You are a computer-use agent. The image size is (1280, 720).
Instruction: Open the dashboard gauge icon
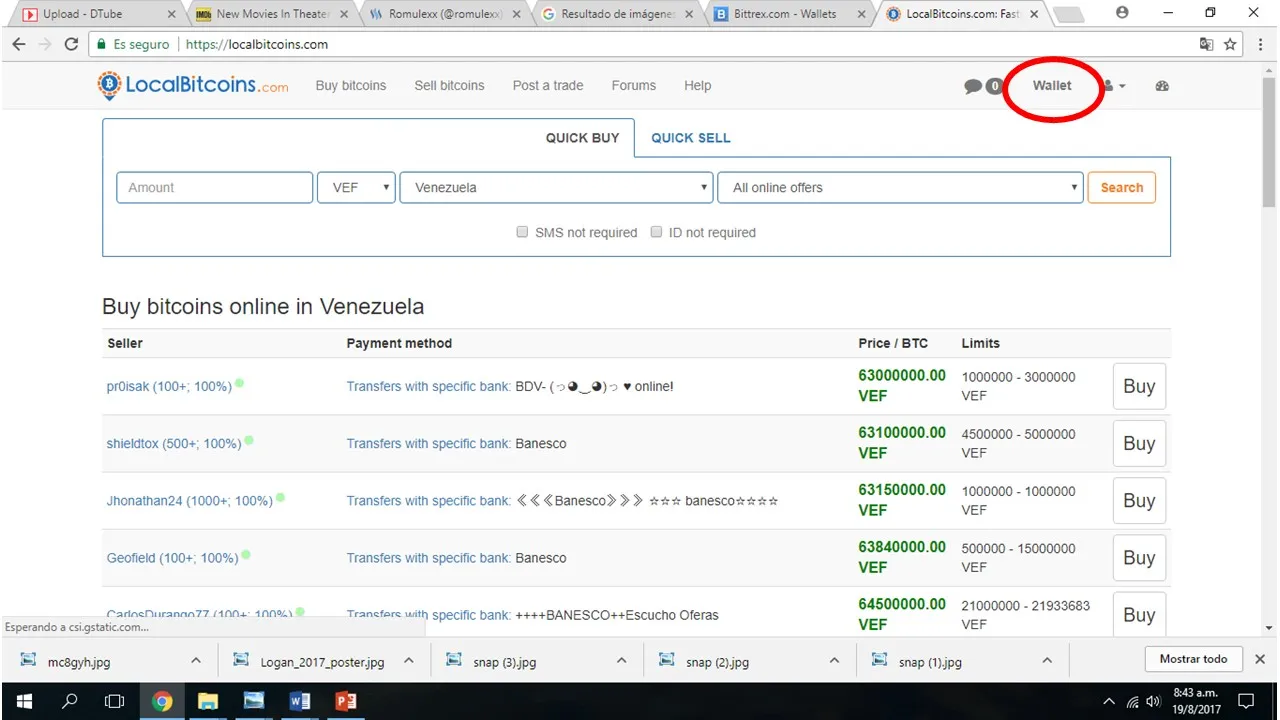(1162, 86)
